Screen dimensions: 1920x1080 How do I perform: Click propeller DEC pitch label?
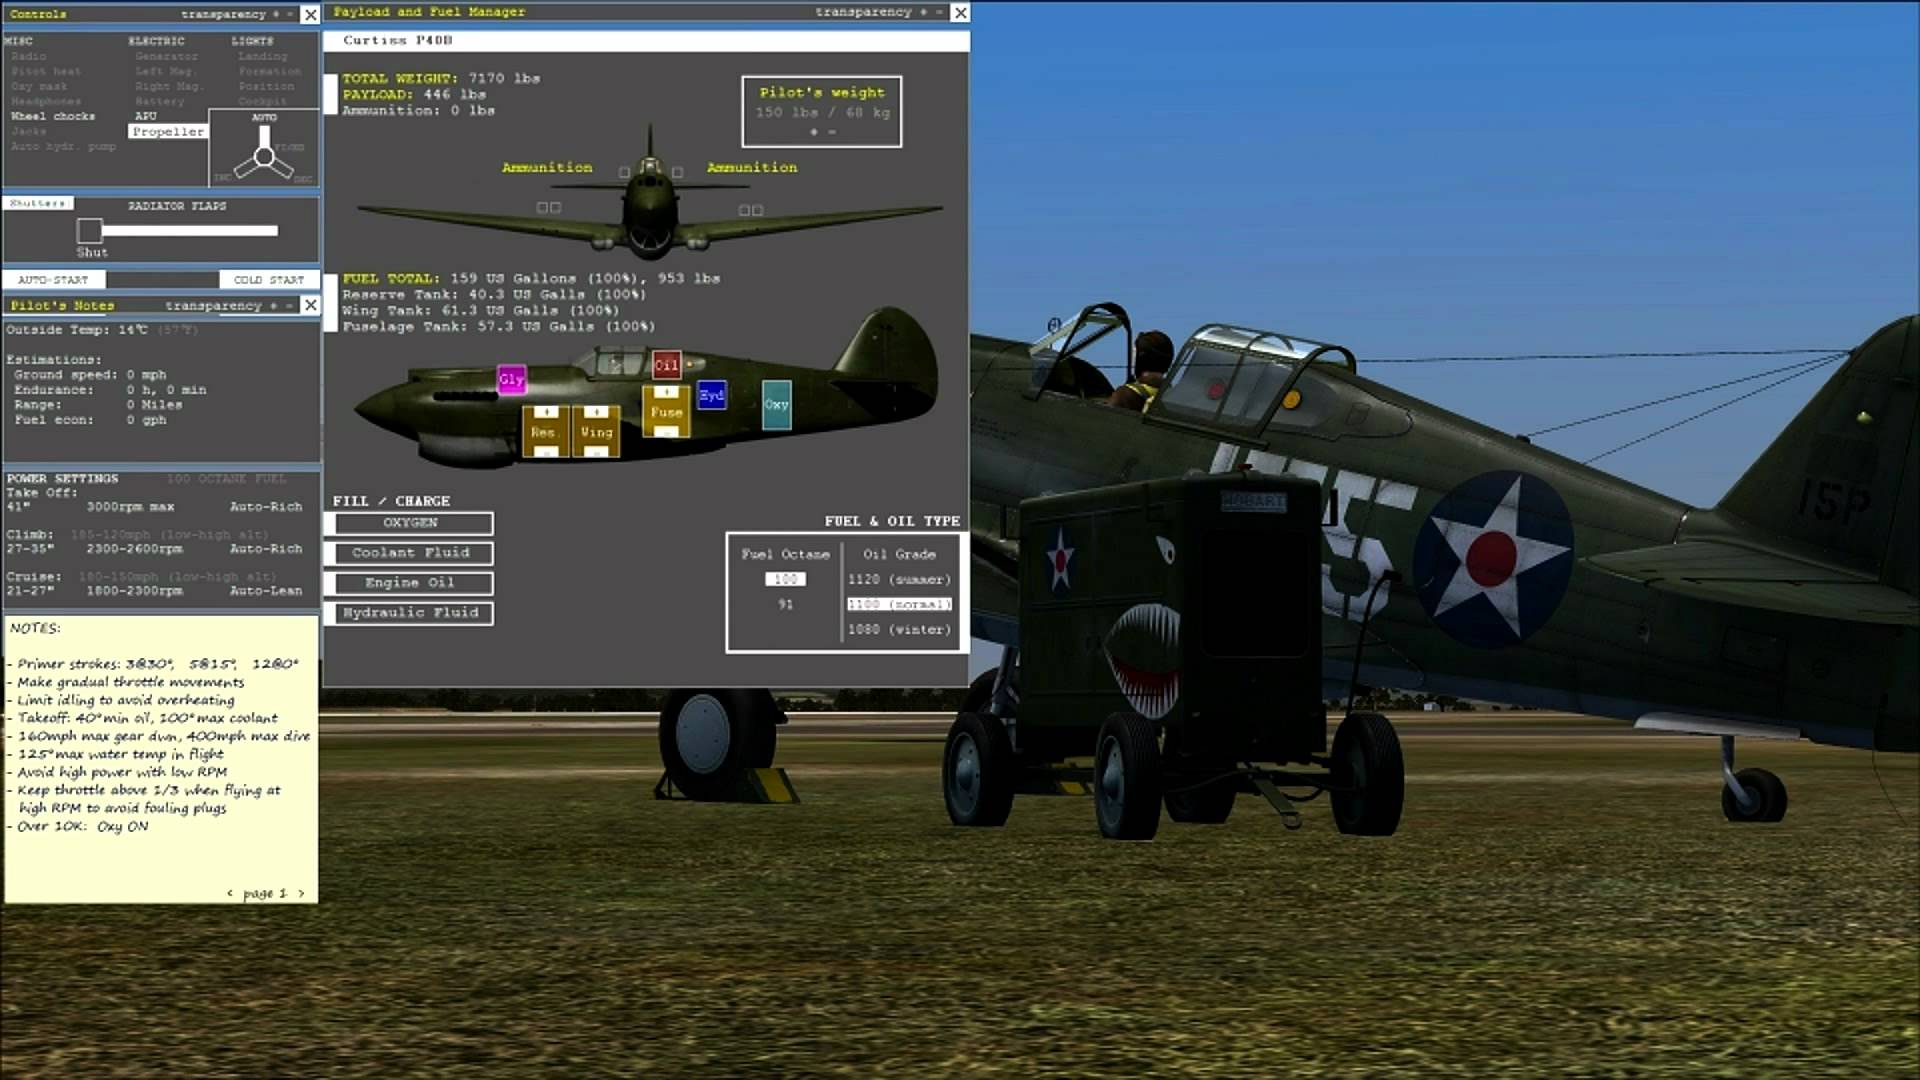click(304, 179)
